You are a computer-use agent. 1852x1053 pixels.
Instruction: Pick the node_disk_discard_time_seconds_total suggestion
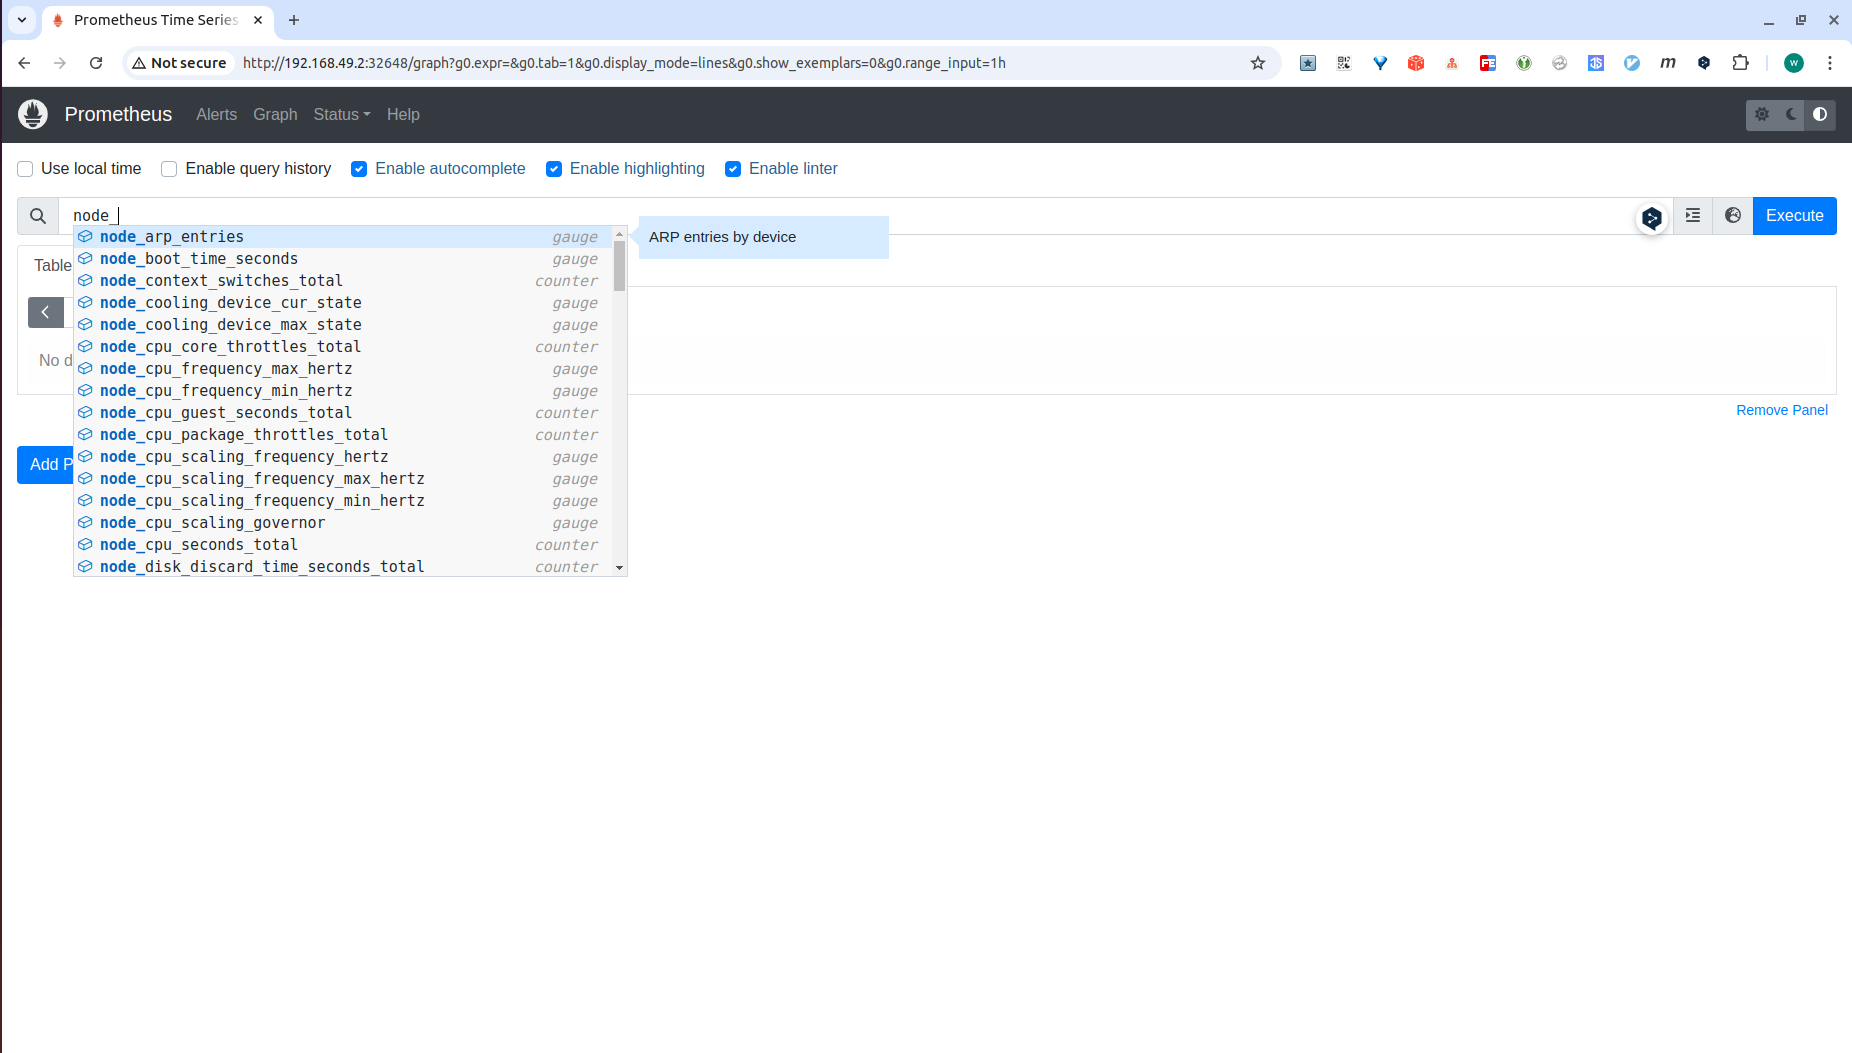coord(343,566)
